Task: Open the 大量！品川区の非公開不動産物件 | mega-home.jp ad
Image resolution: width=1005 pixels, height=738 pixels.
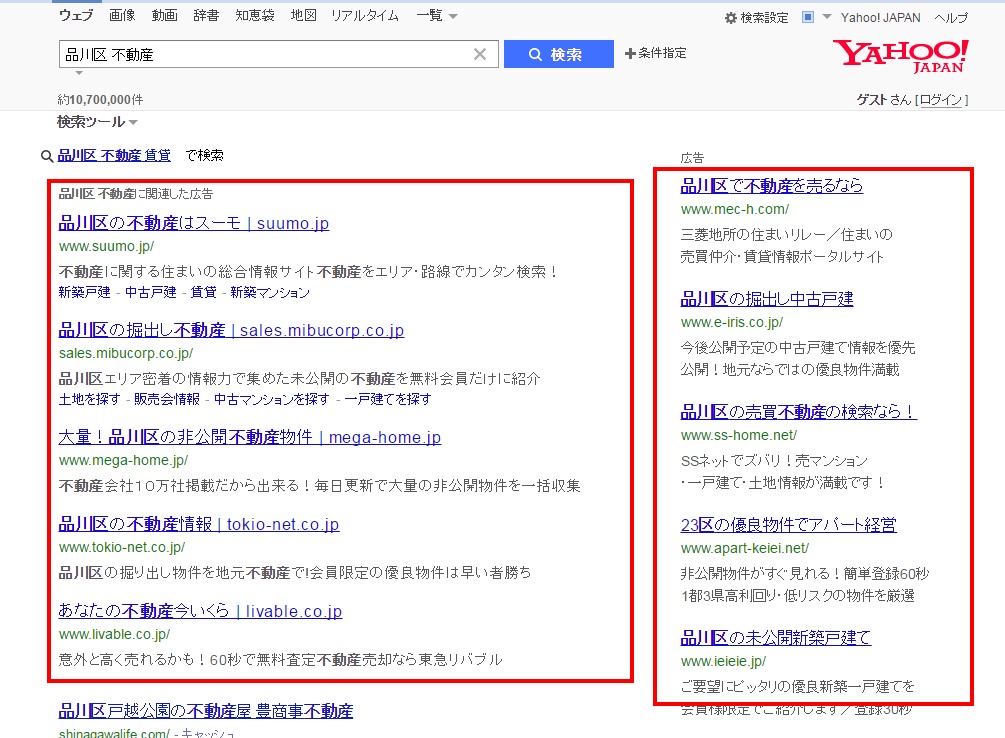Action: [250, 437]
